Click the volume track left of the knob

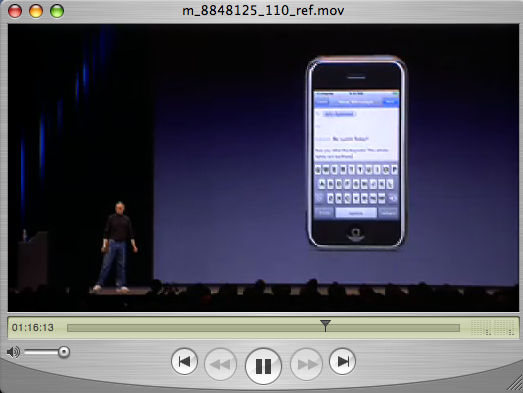click(41, 352)
